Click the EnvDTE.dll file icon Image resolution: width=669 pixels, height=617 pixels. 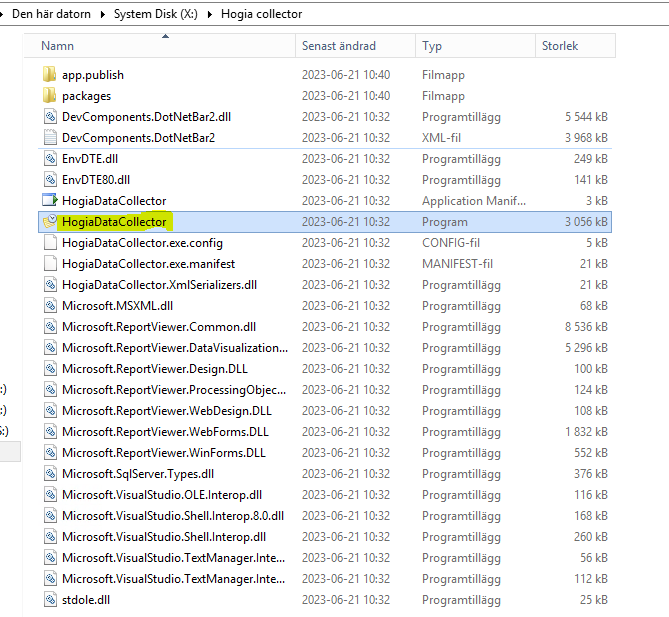point(51,159)
